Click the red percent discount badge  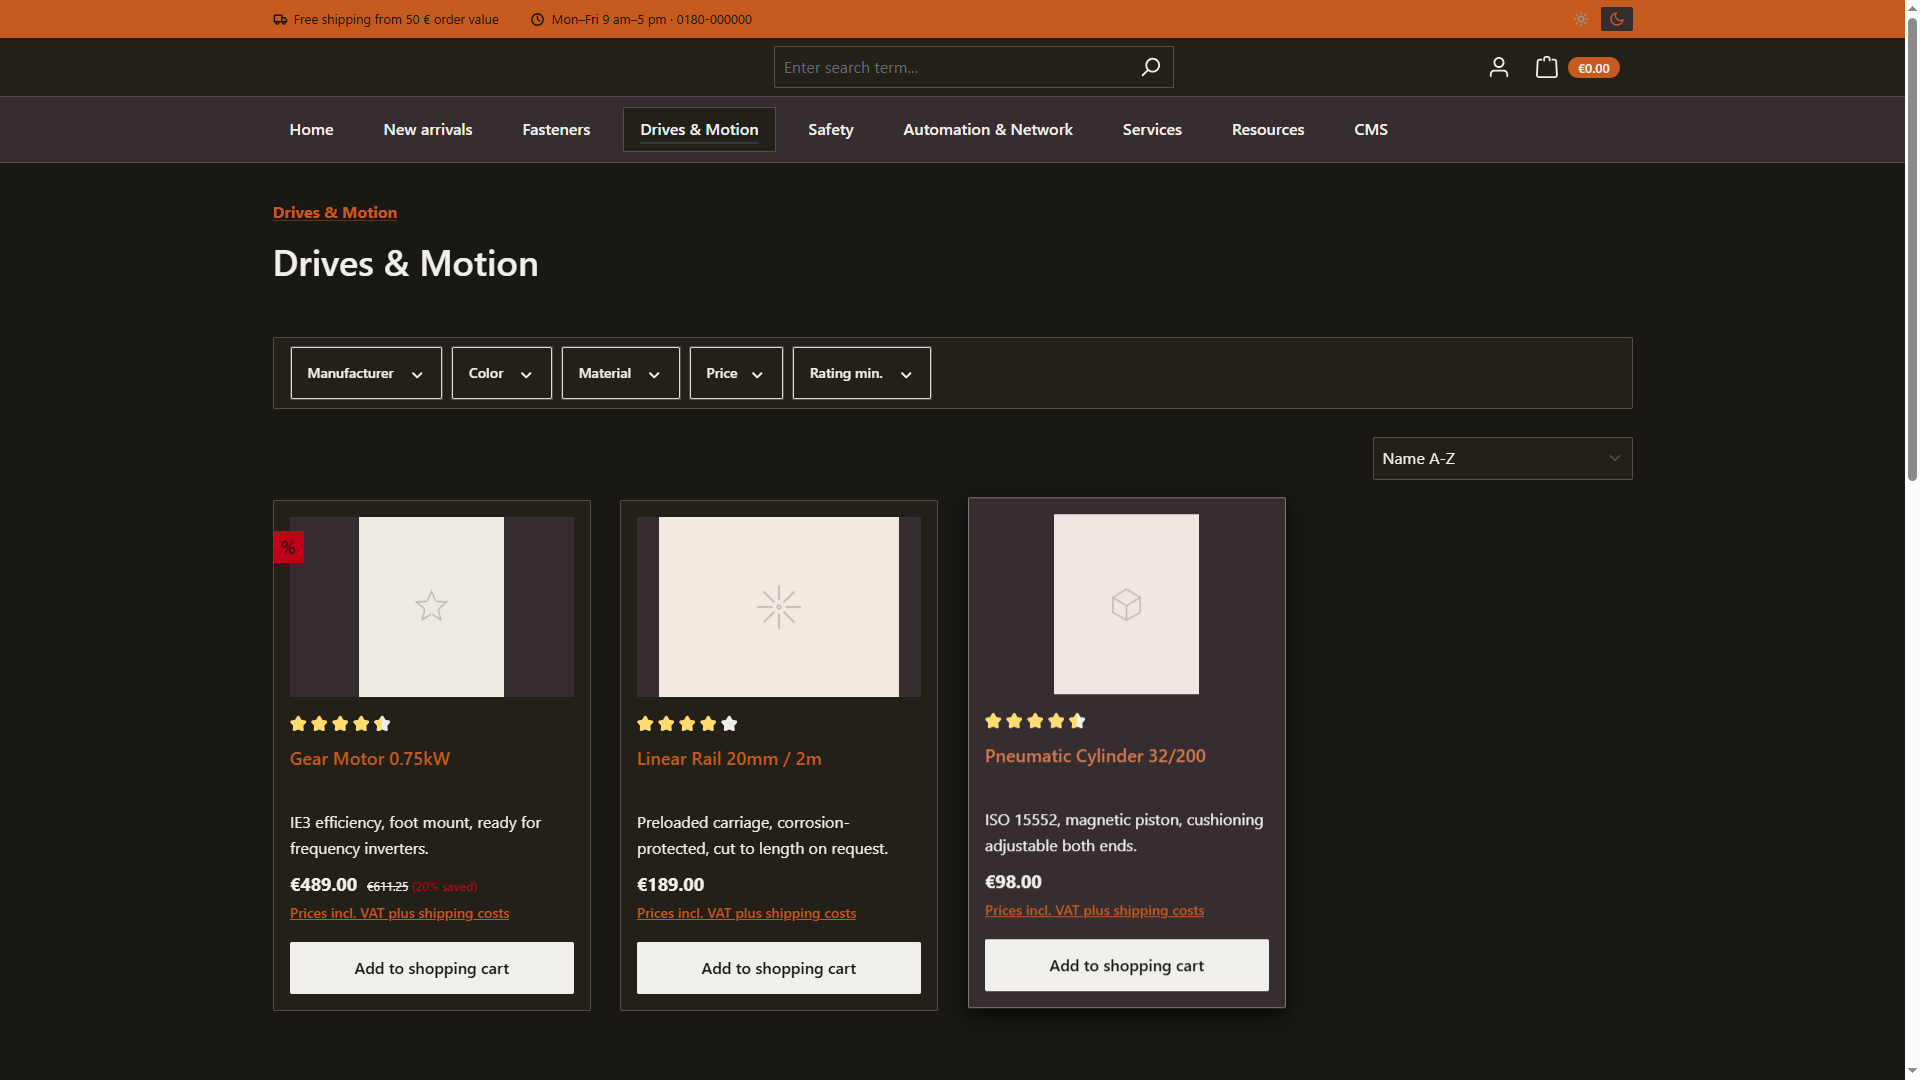pyautogui.click(x=288, y=547)
